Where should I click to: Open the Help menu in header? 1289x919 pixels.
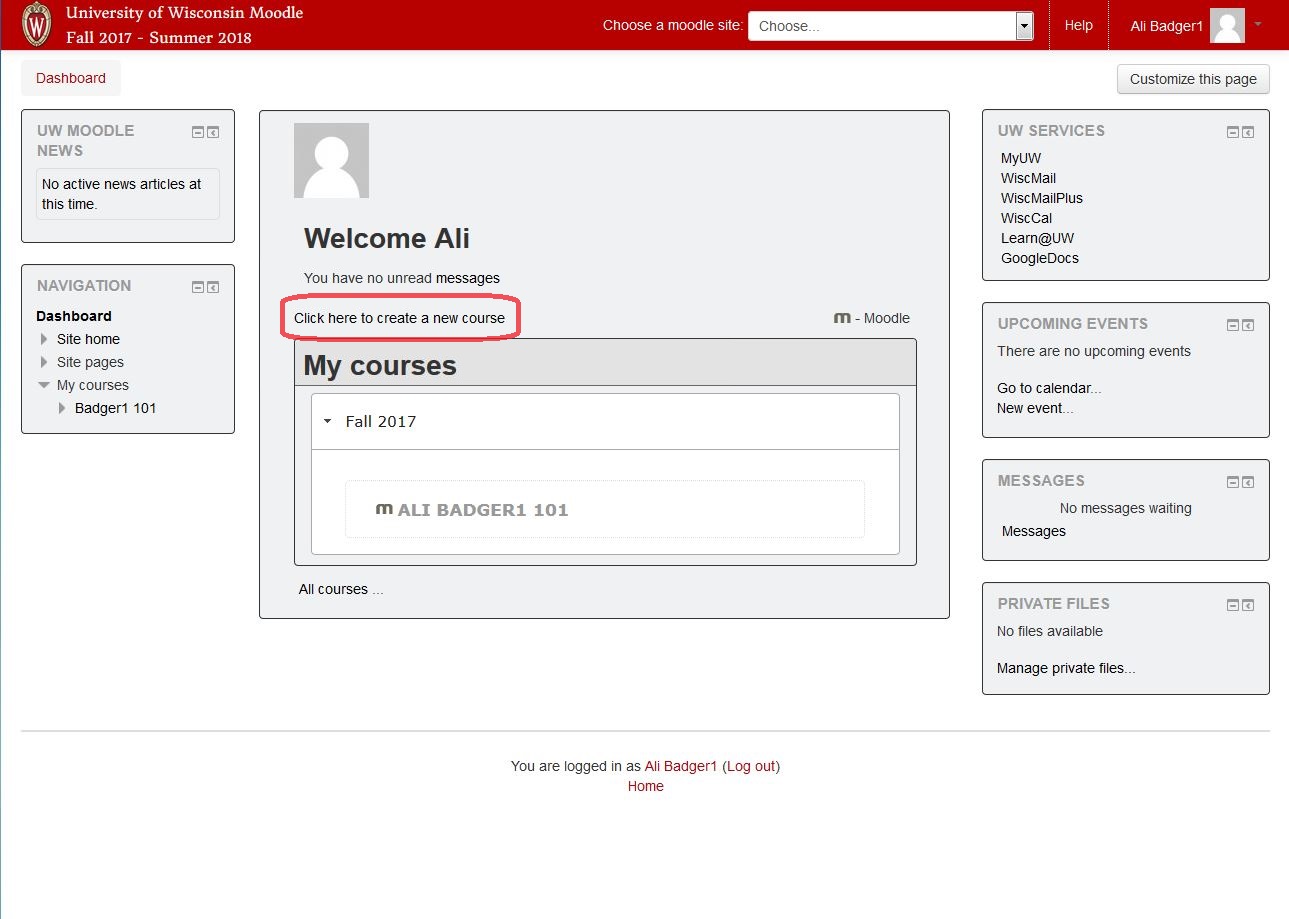point(1078,26)
